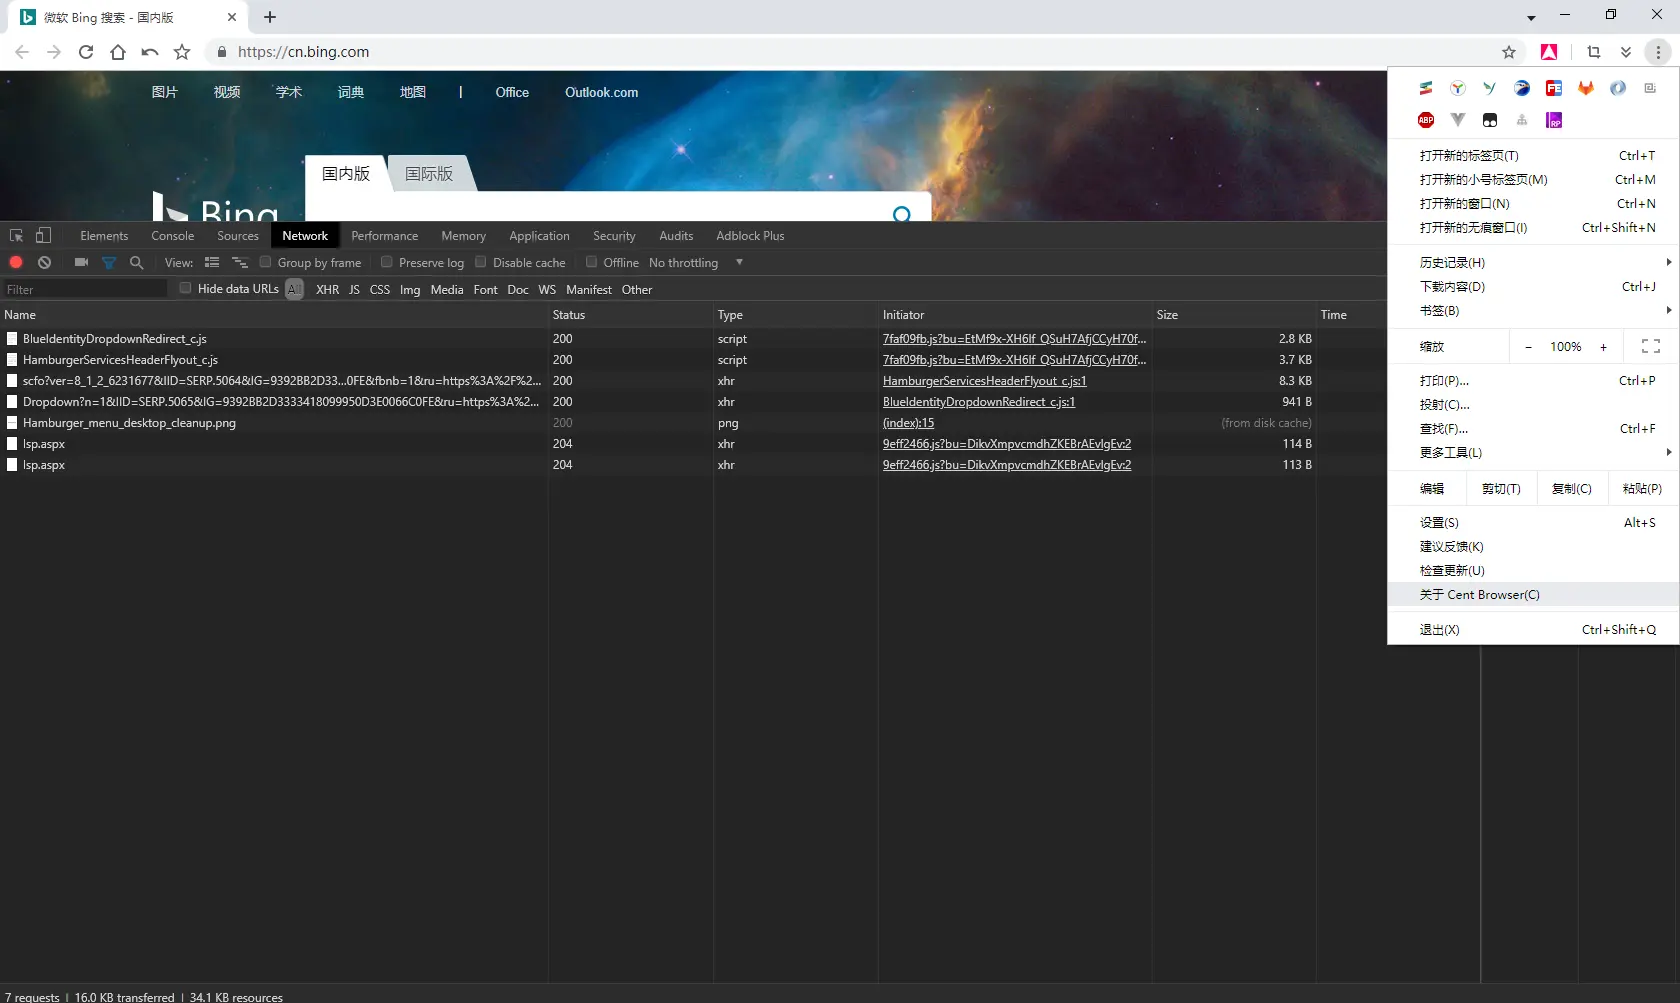This screenshot has height=1003, width=1680.
Task: Open the network search magnifier icon
Action: (x=137, y=262)
